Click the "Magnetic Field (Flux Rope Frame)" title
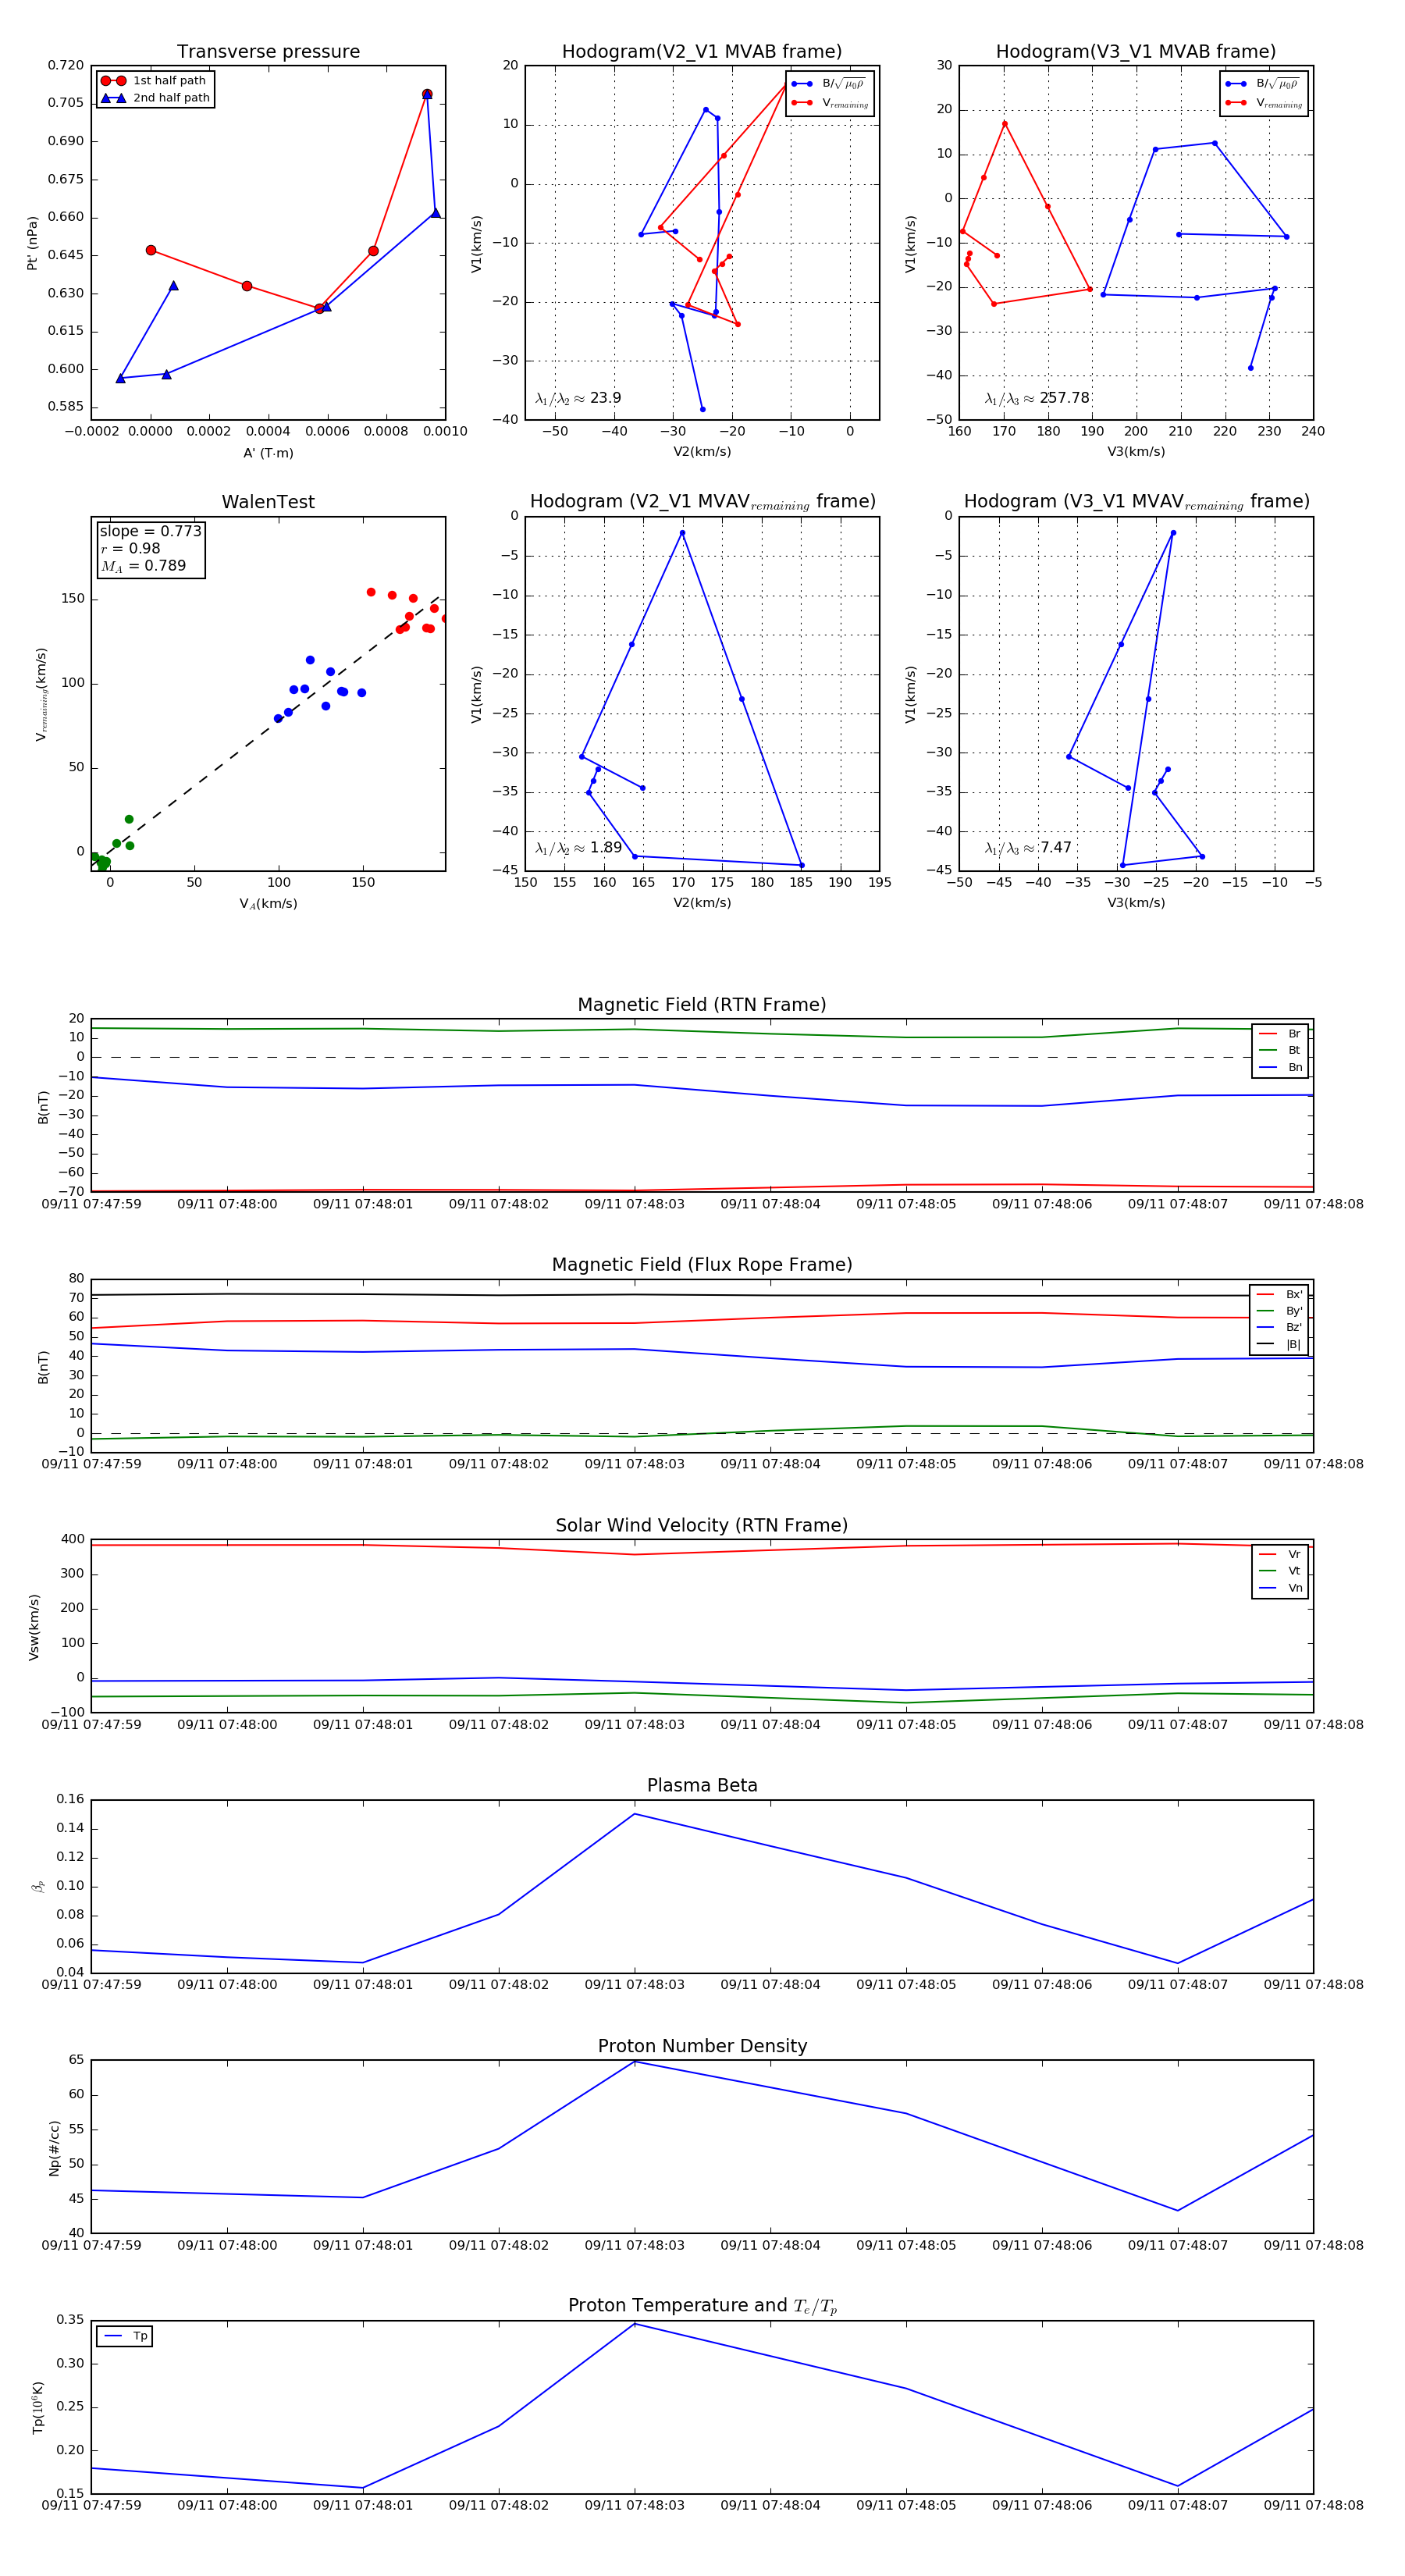This screenshot has width=1405, height=2576. [x=702, y=1265]
